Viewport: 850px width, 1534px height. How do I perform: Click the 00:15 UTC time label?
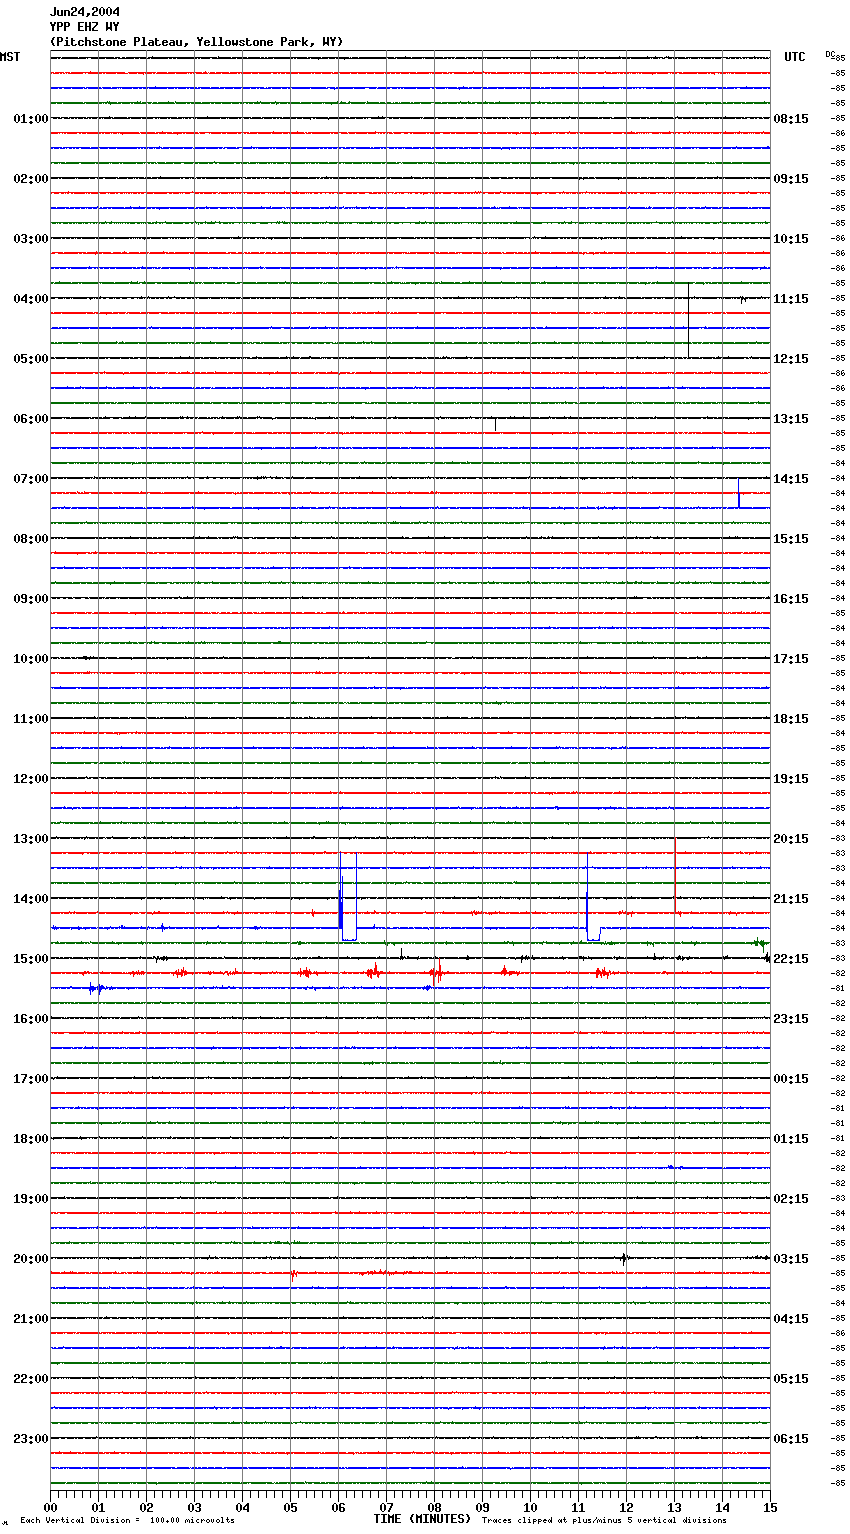[791, 1079]
